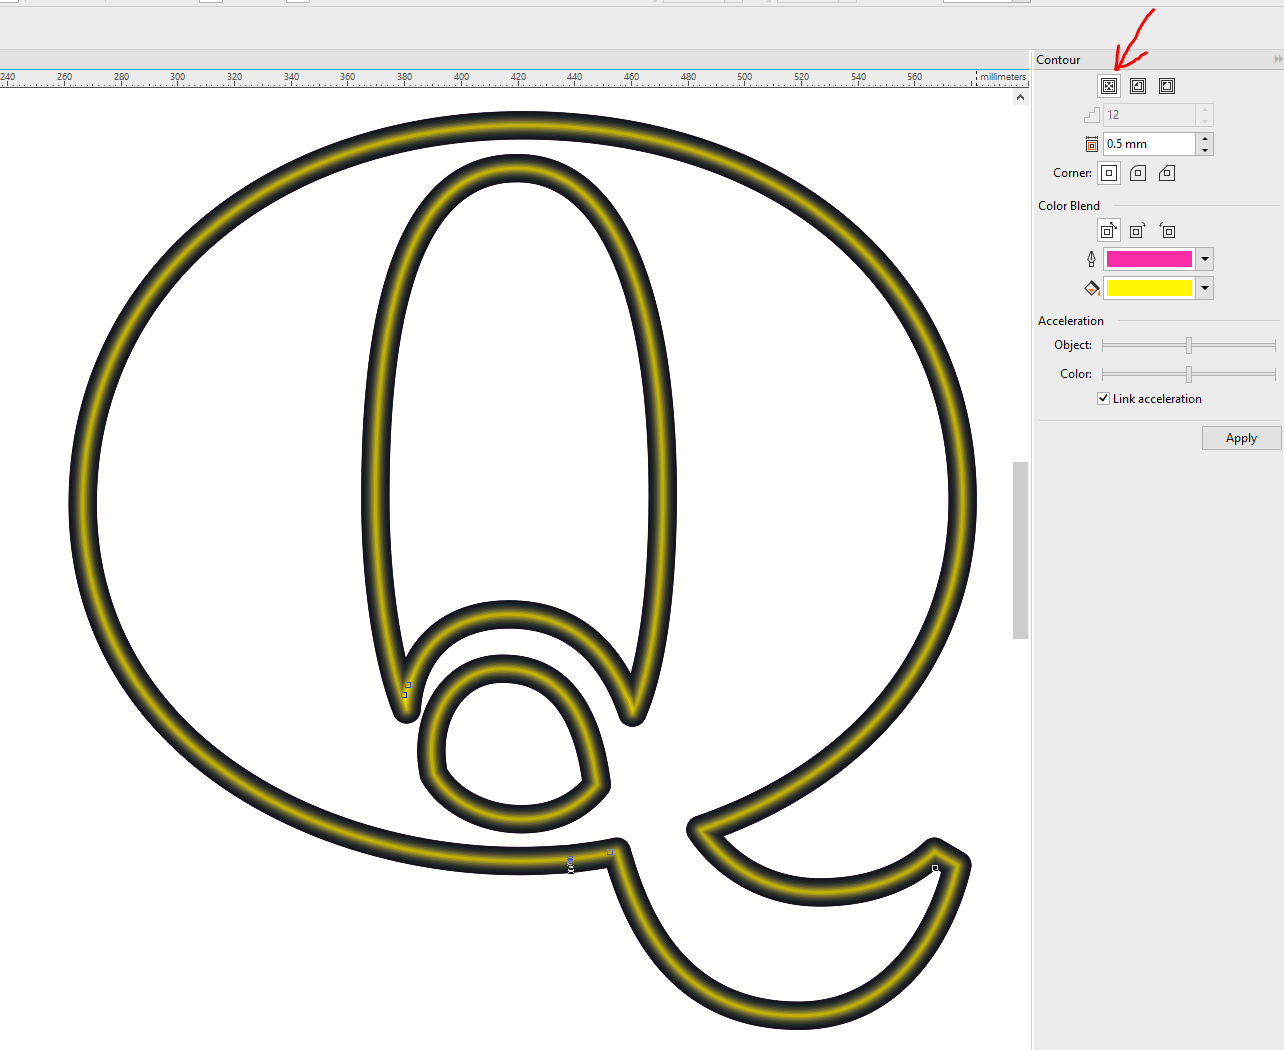
Task: Click the fill bucket icon beside yellow swatch
Action: 1092,288
